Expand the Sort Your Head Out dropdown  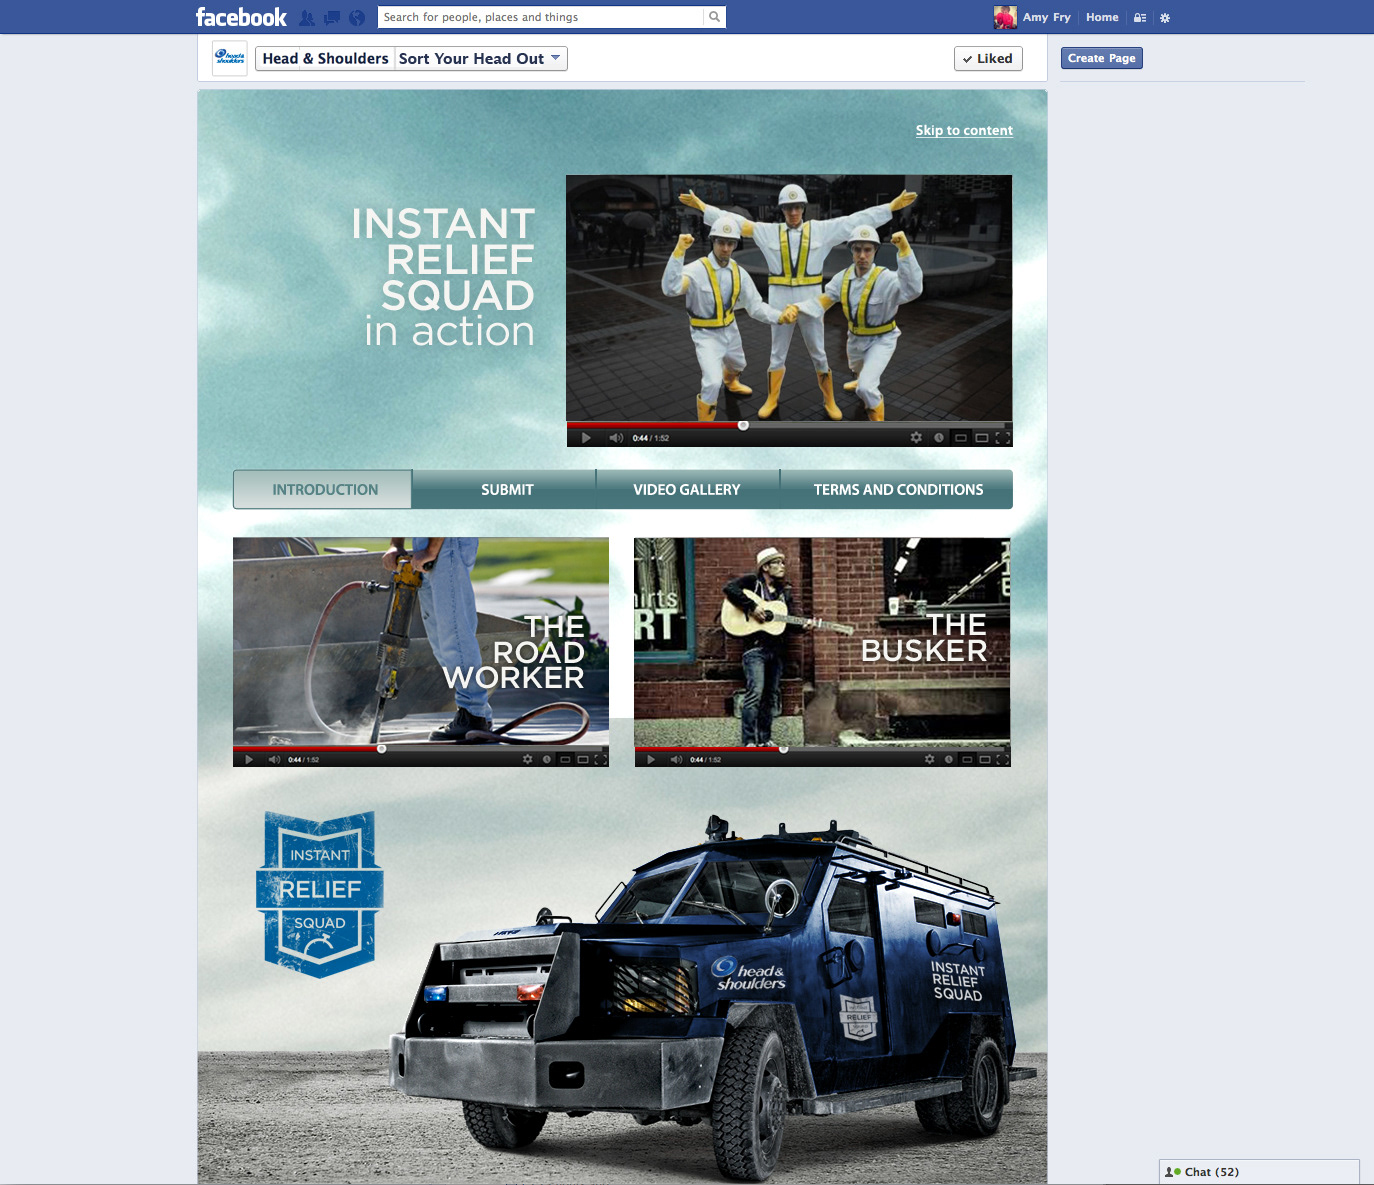click(x=481, y=59)
